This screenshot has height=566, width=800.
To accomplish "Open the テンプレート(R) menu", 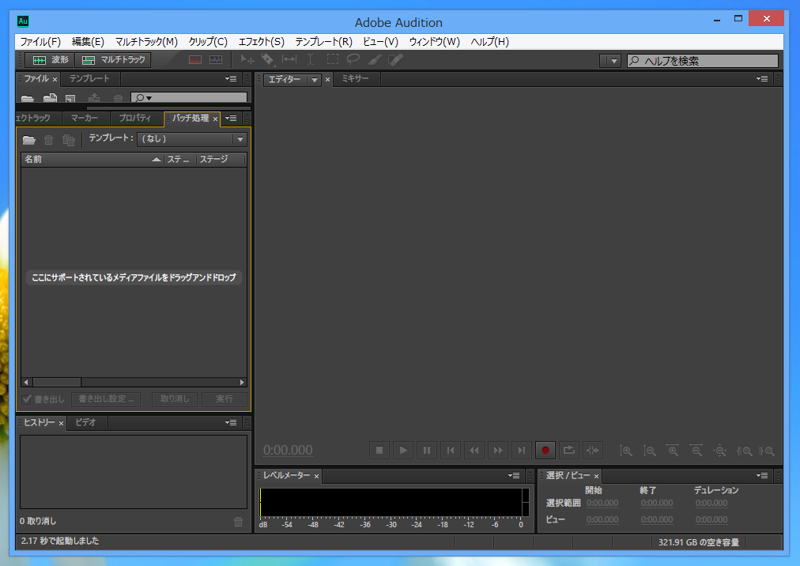I will coord(323,42).
